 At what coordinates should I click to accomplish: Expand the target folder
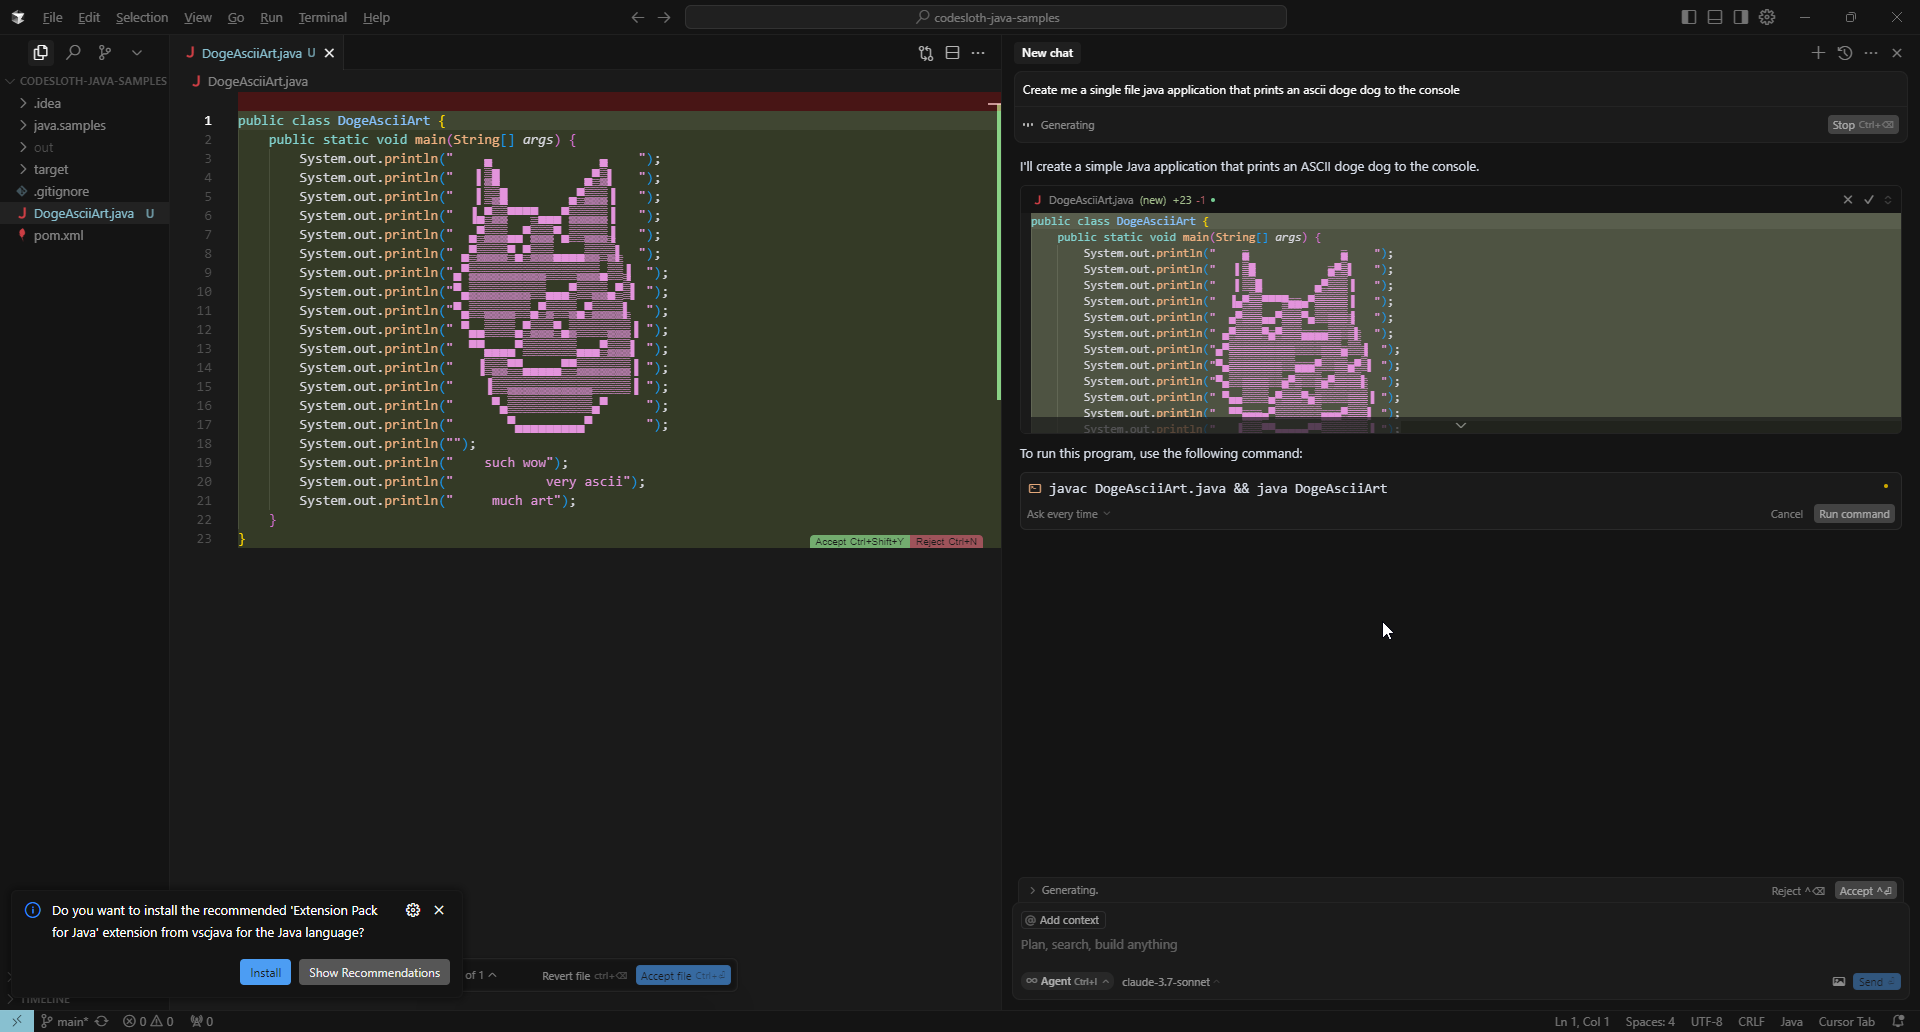point(84,169)
